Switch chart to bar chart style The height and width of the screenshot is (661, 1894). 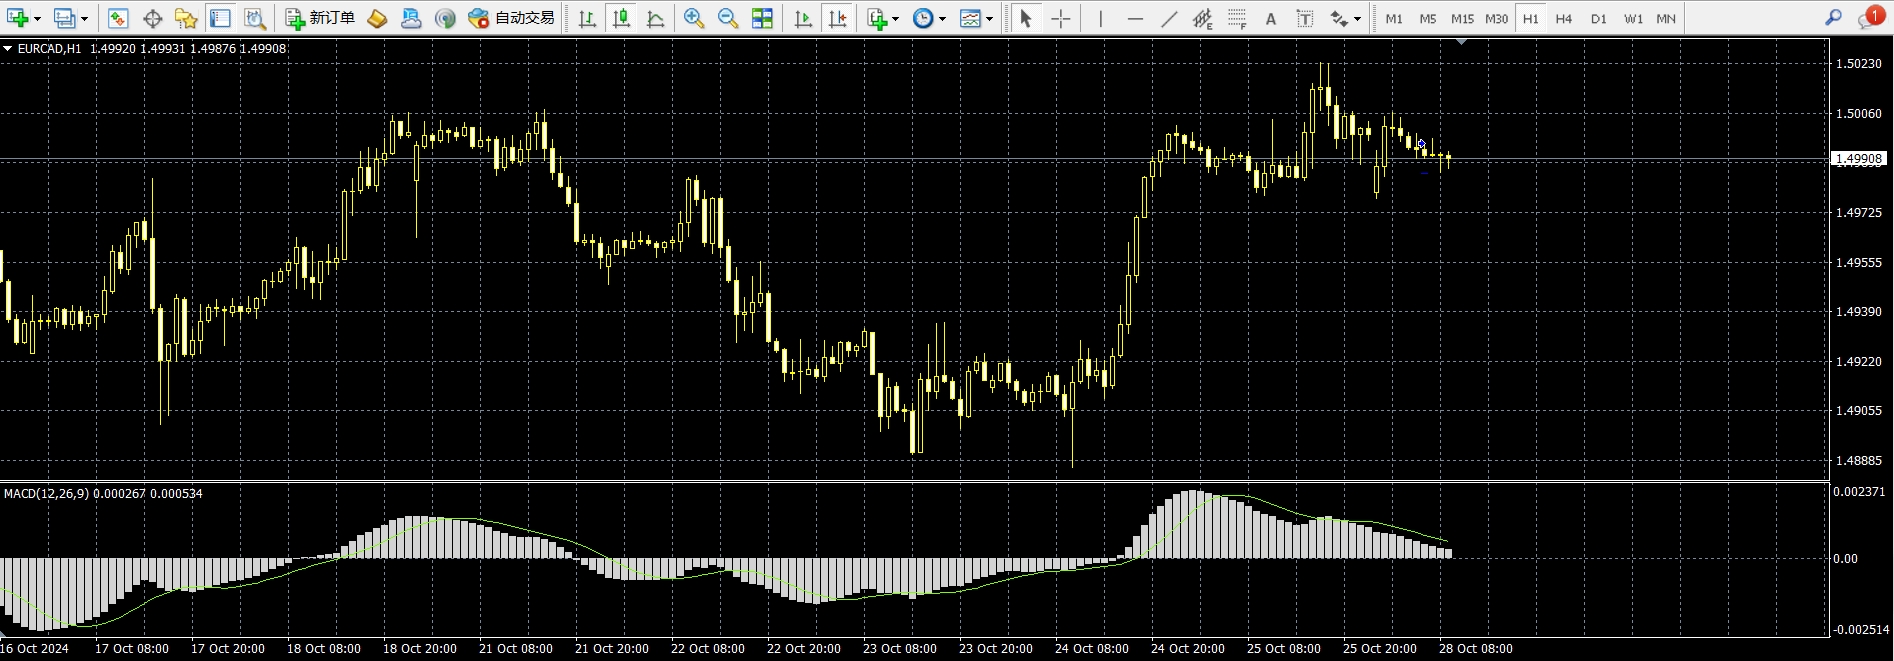pos(587,18)
